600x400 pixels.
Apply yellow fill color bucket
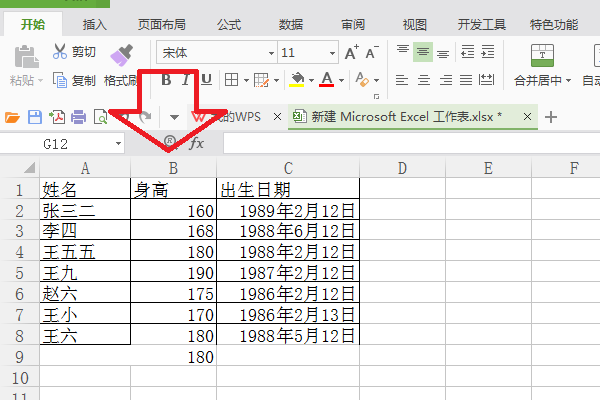[x=297, y=80]
